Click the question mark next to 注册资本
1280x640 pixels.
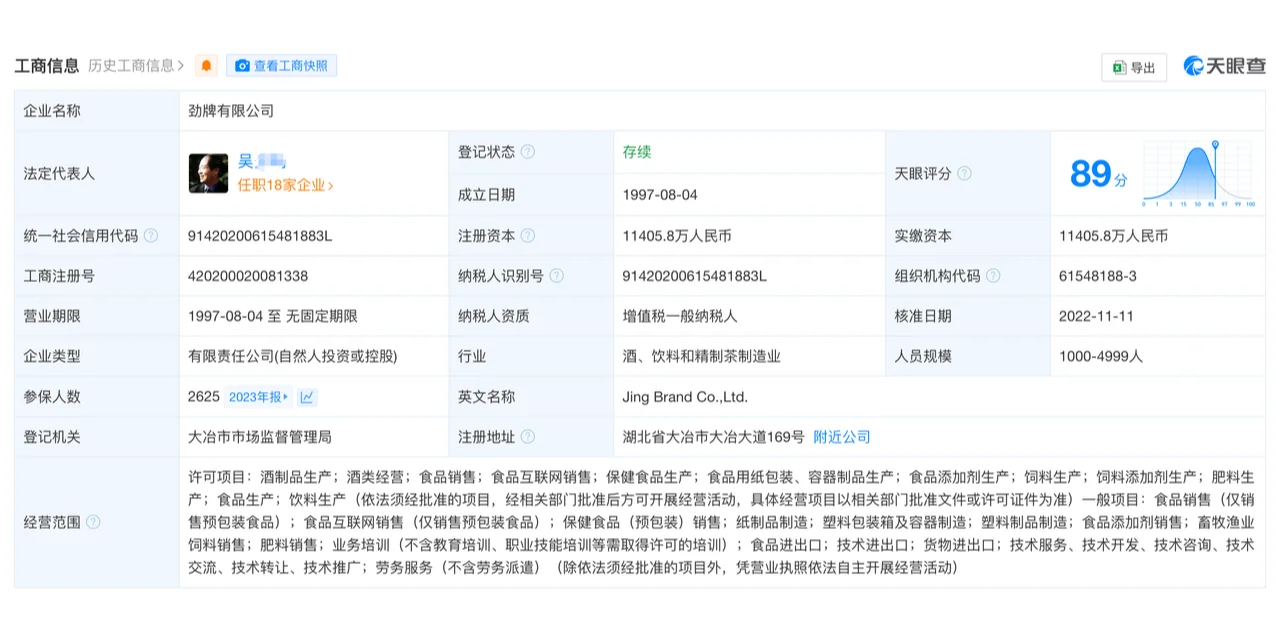pyautogui.click(x=528, y=235)
